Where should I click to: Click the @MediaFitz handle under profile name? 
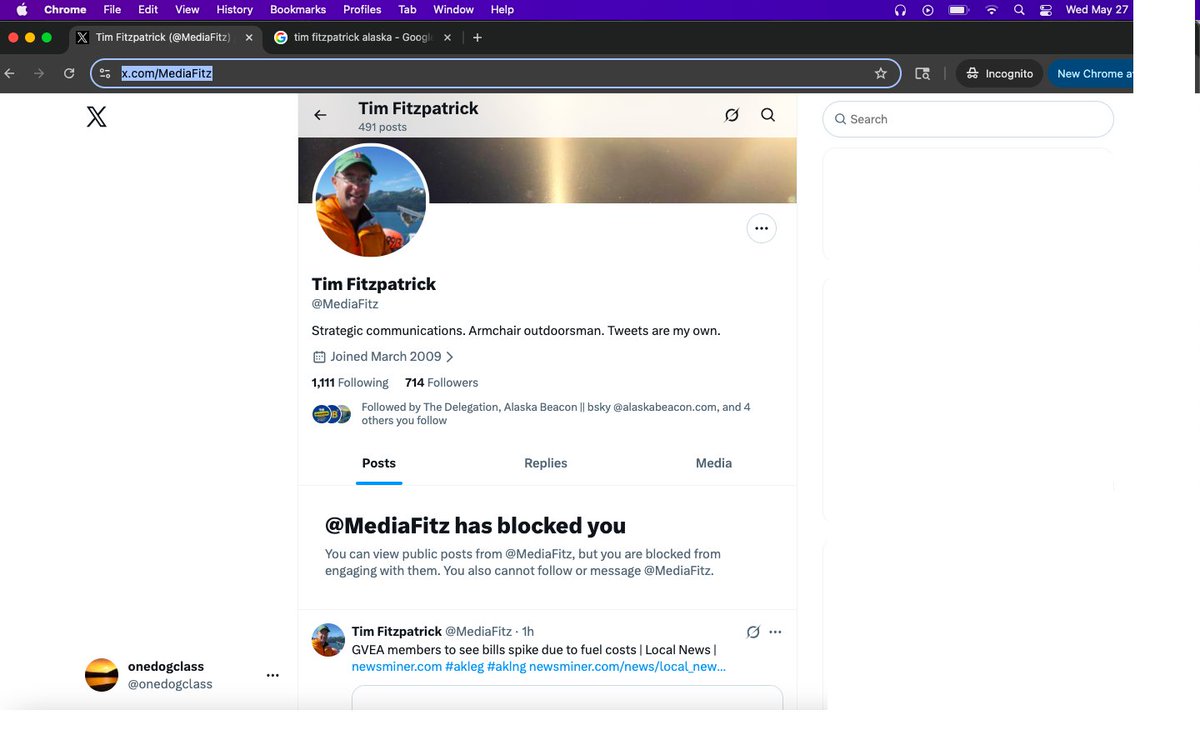[345, 304]
